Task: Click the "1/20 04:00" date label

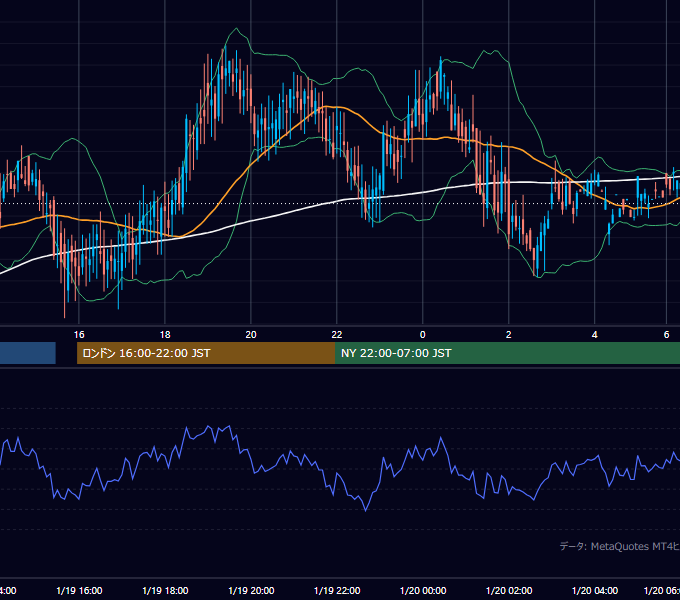Action: [x=595, y=590]
